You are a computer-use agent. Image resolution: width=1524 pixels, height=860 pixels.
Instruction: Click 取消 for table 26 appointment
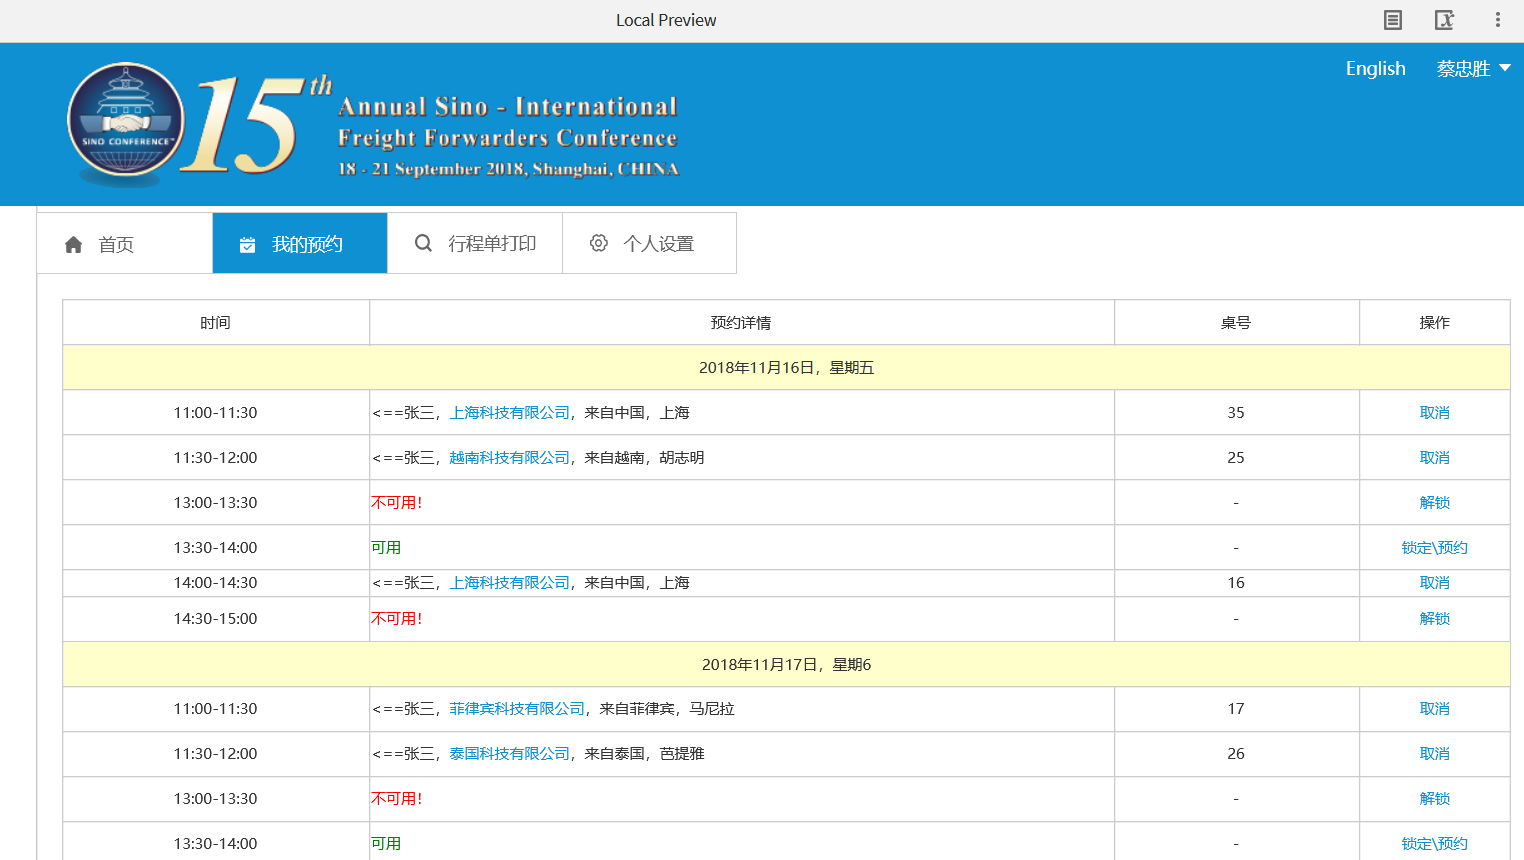[1434, 754]
